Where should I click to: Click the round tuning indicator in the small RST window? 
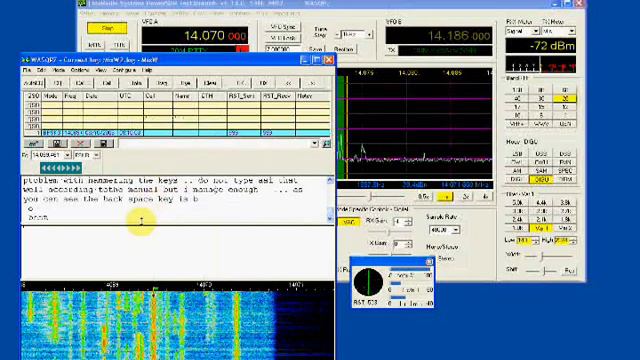click(368, 282)
